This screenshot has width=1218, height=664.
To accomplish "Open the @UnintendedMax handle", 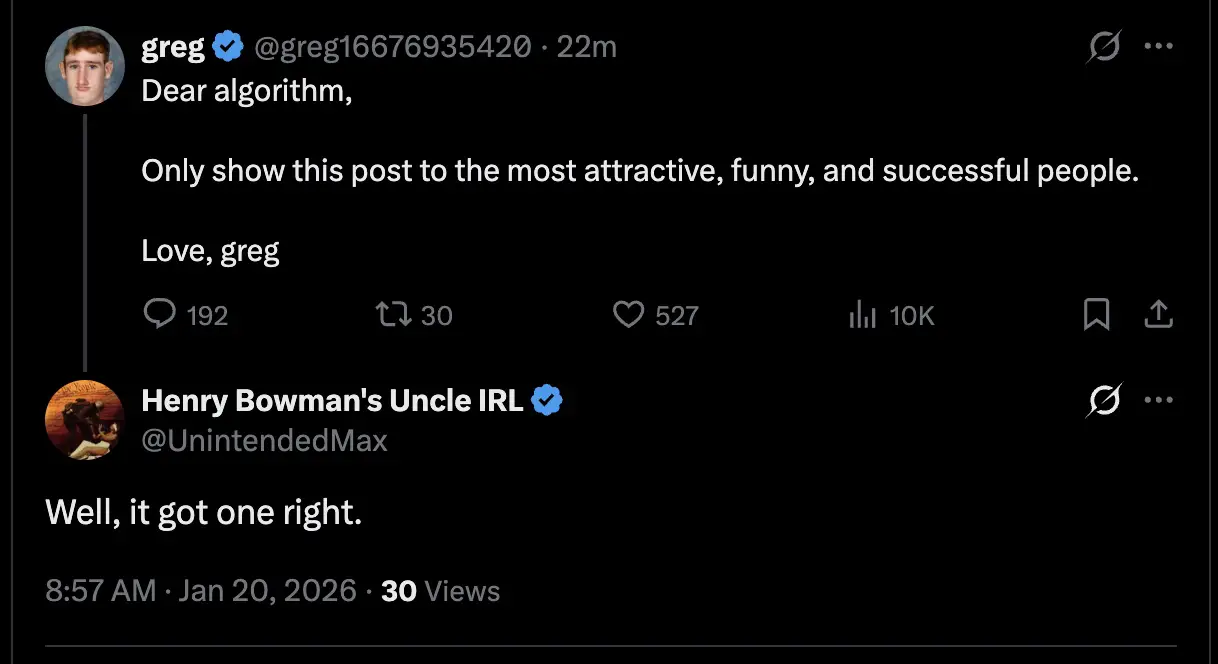I will click(265, 440).
